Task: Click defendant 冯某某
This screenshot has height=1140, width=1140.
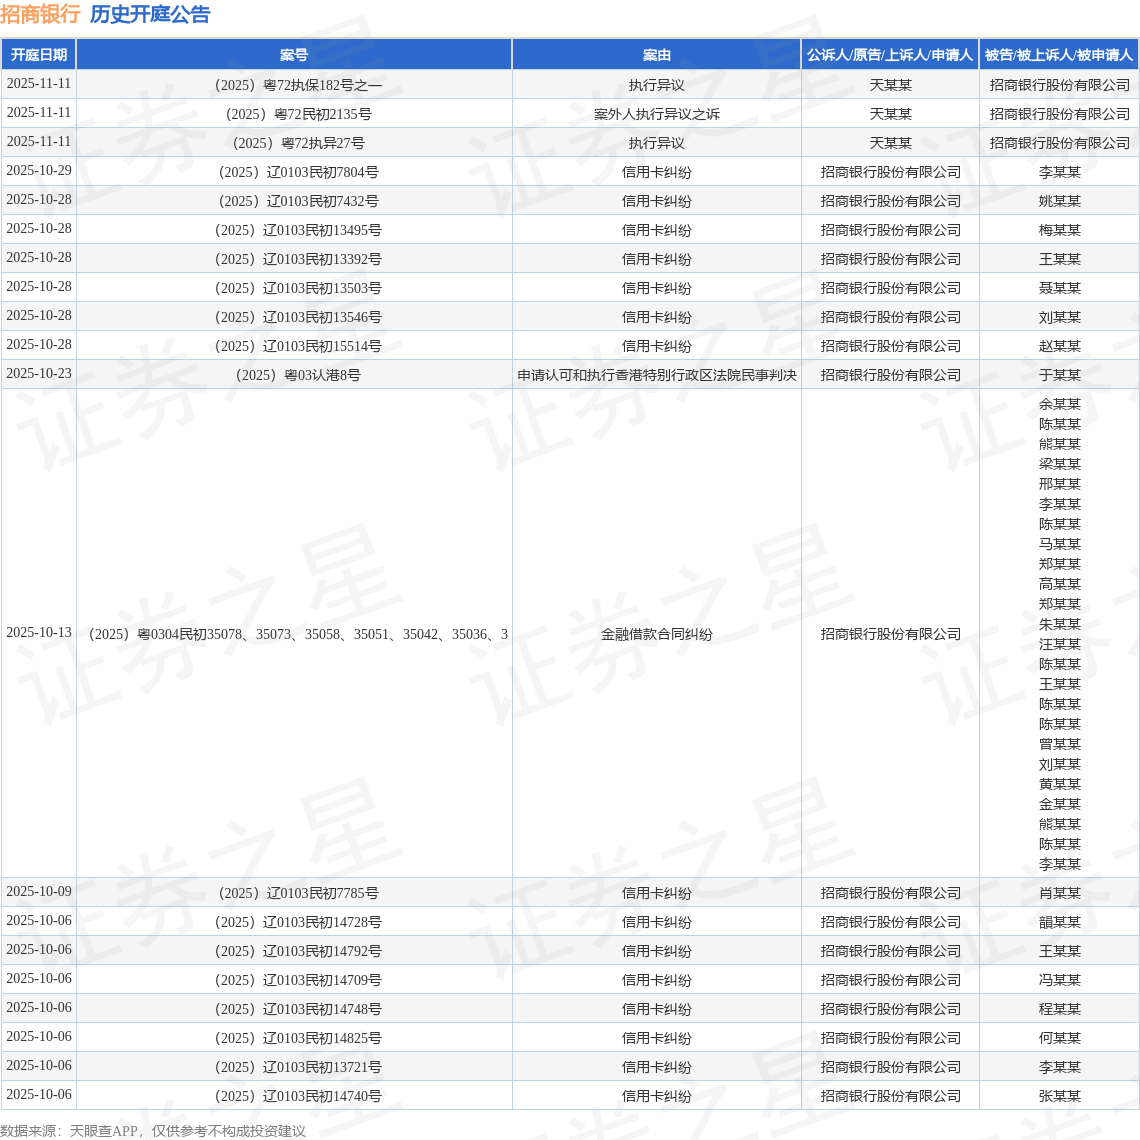Action: pos(1059,981)
